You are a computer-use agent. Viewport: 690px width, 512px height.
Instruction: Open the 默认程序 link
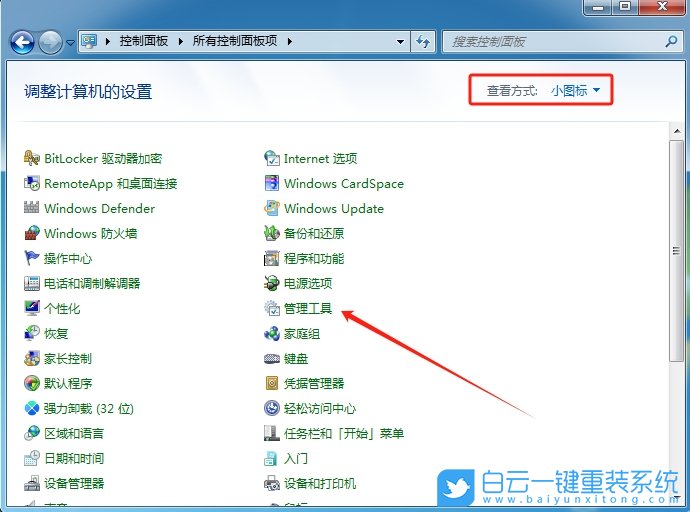pyautogui.click(x=68, y=383)
